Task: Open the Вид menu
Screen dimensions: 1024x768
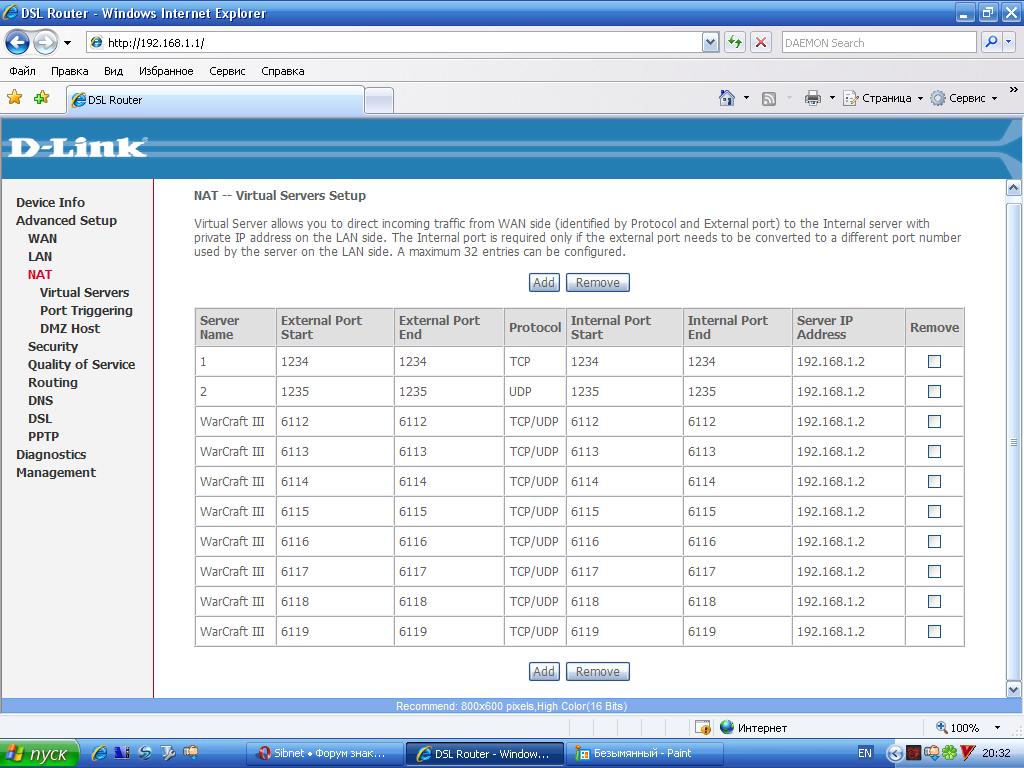Action: [x=113, y=71]
